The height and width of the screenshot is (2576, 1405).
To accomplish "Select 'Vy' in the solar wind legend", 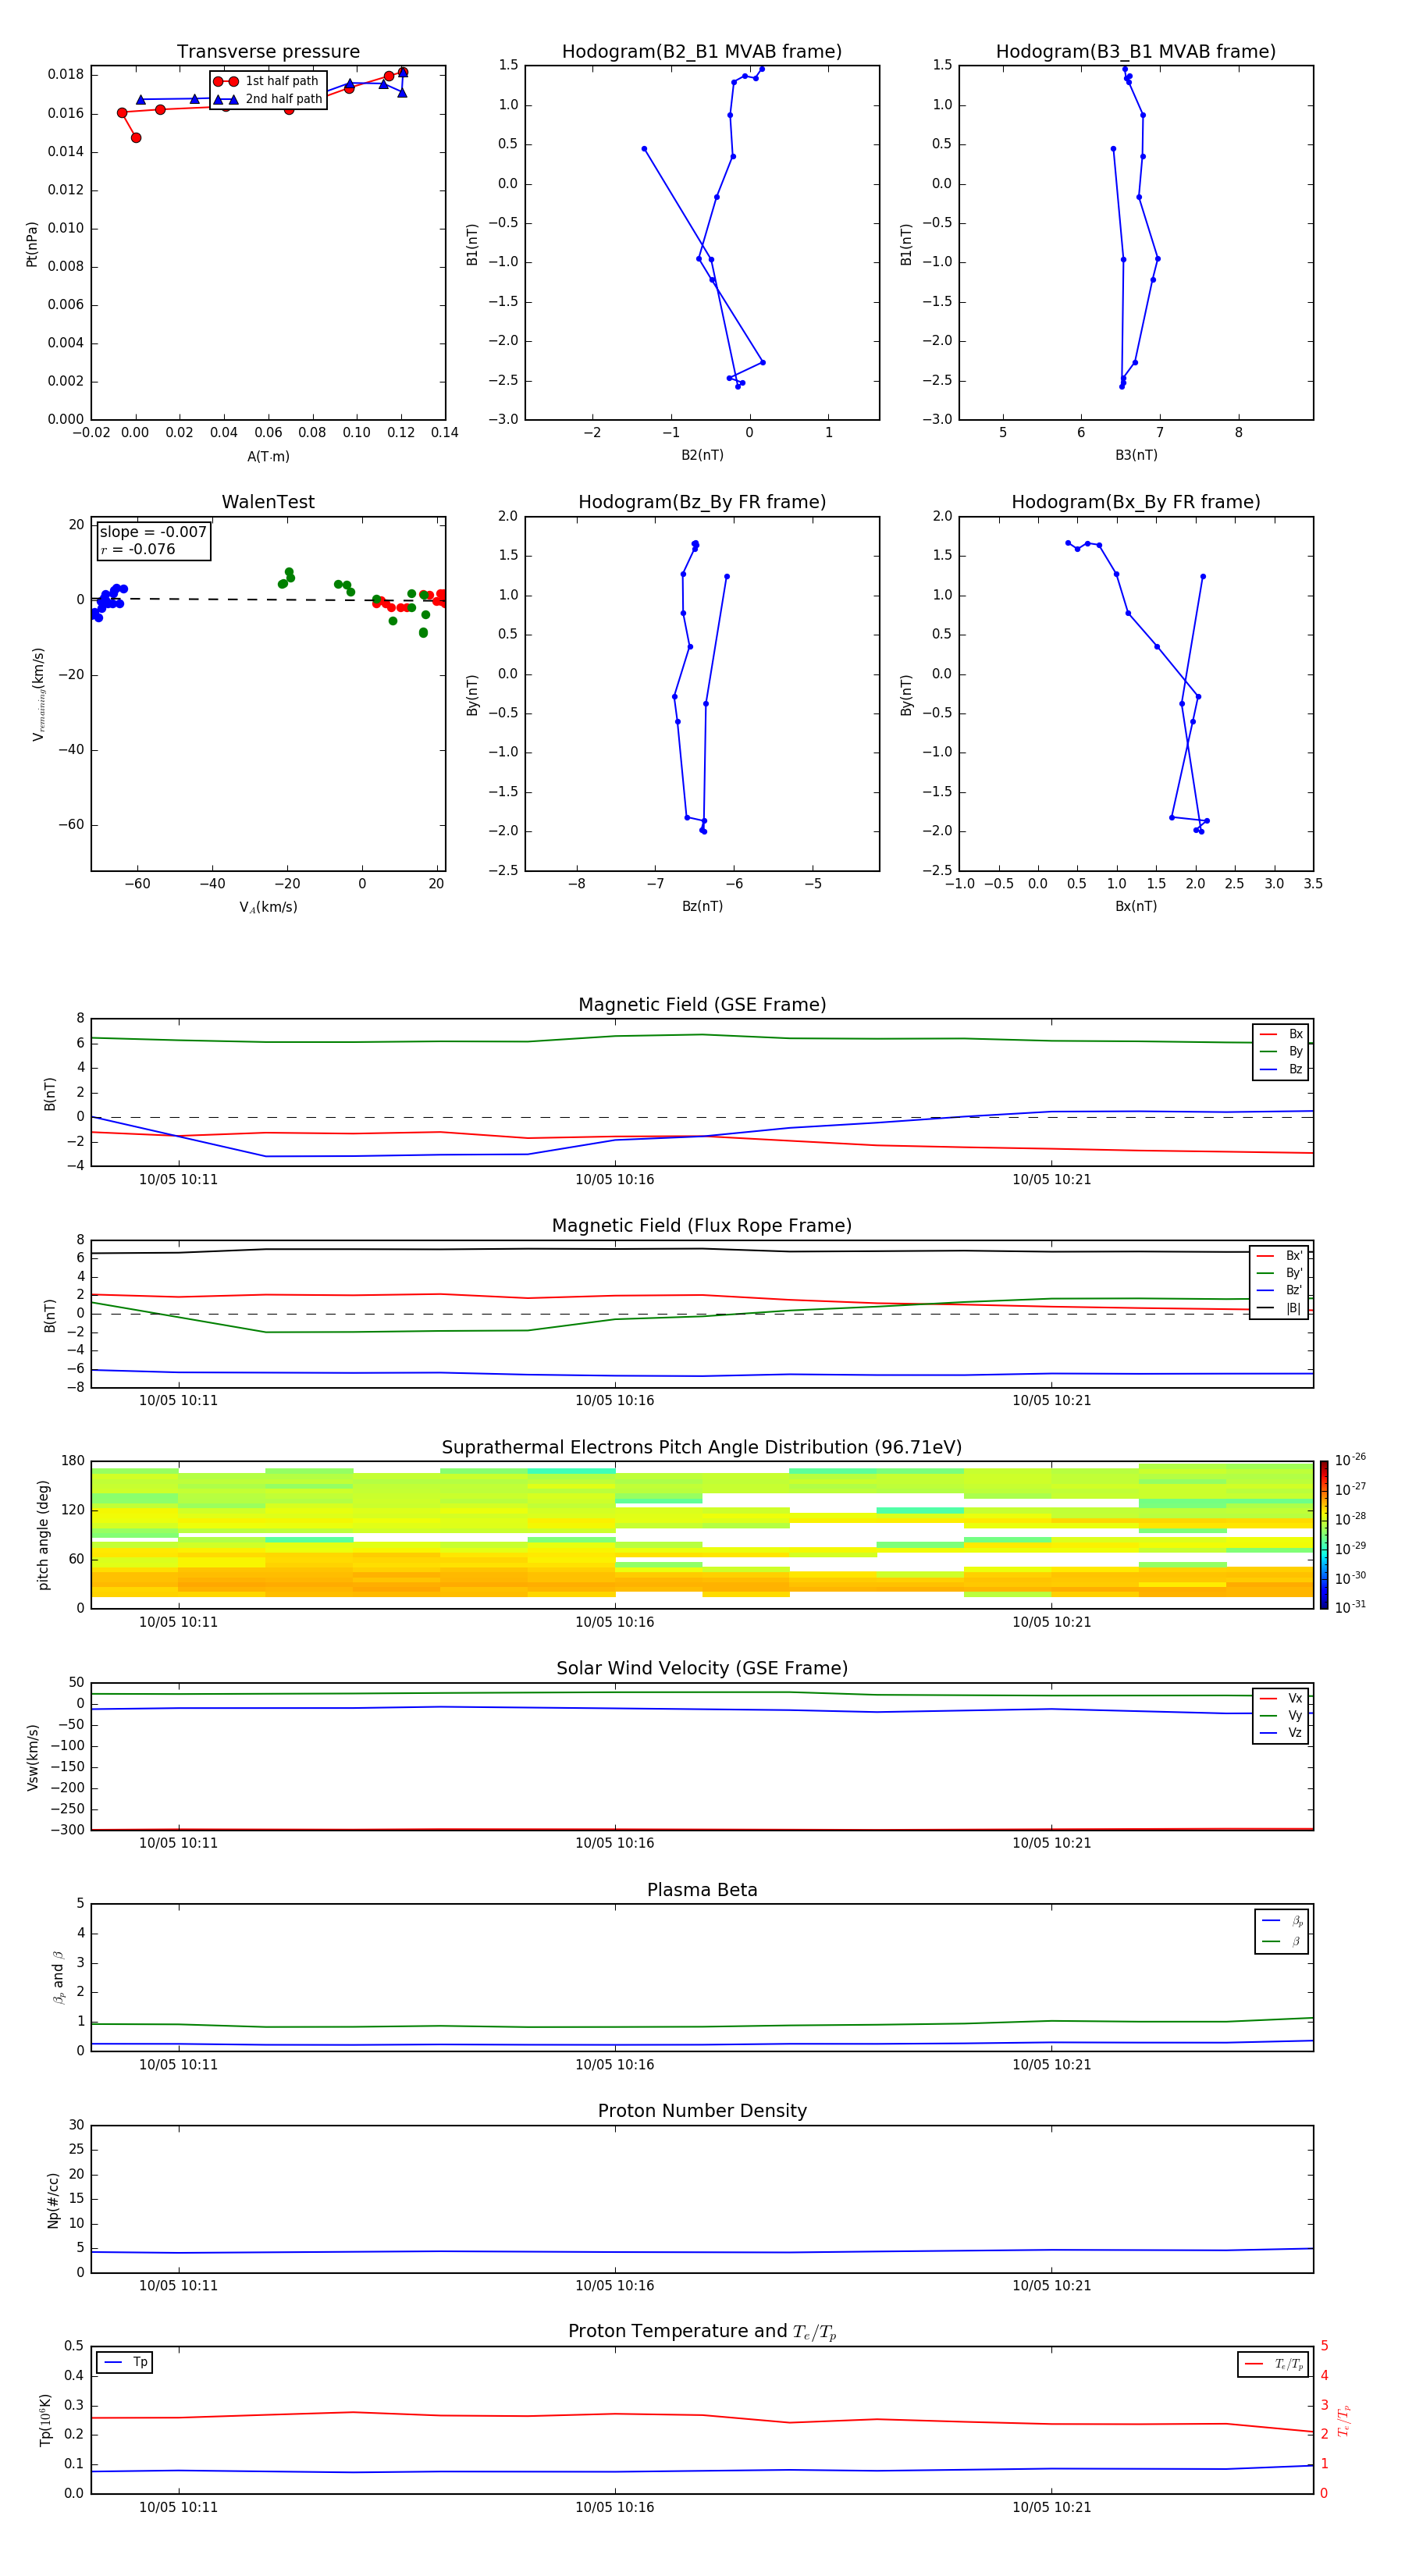I will point(1281,1715).
